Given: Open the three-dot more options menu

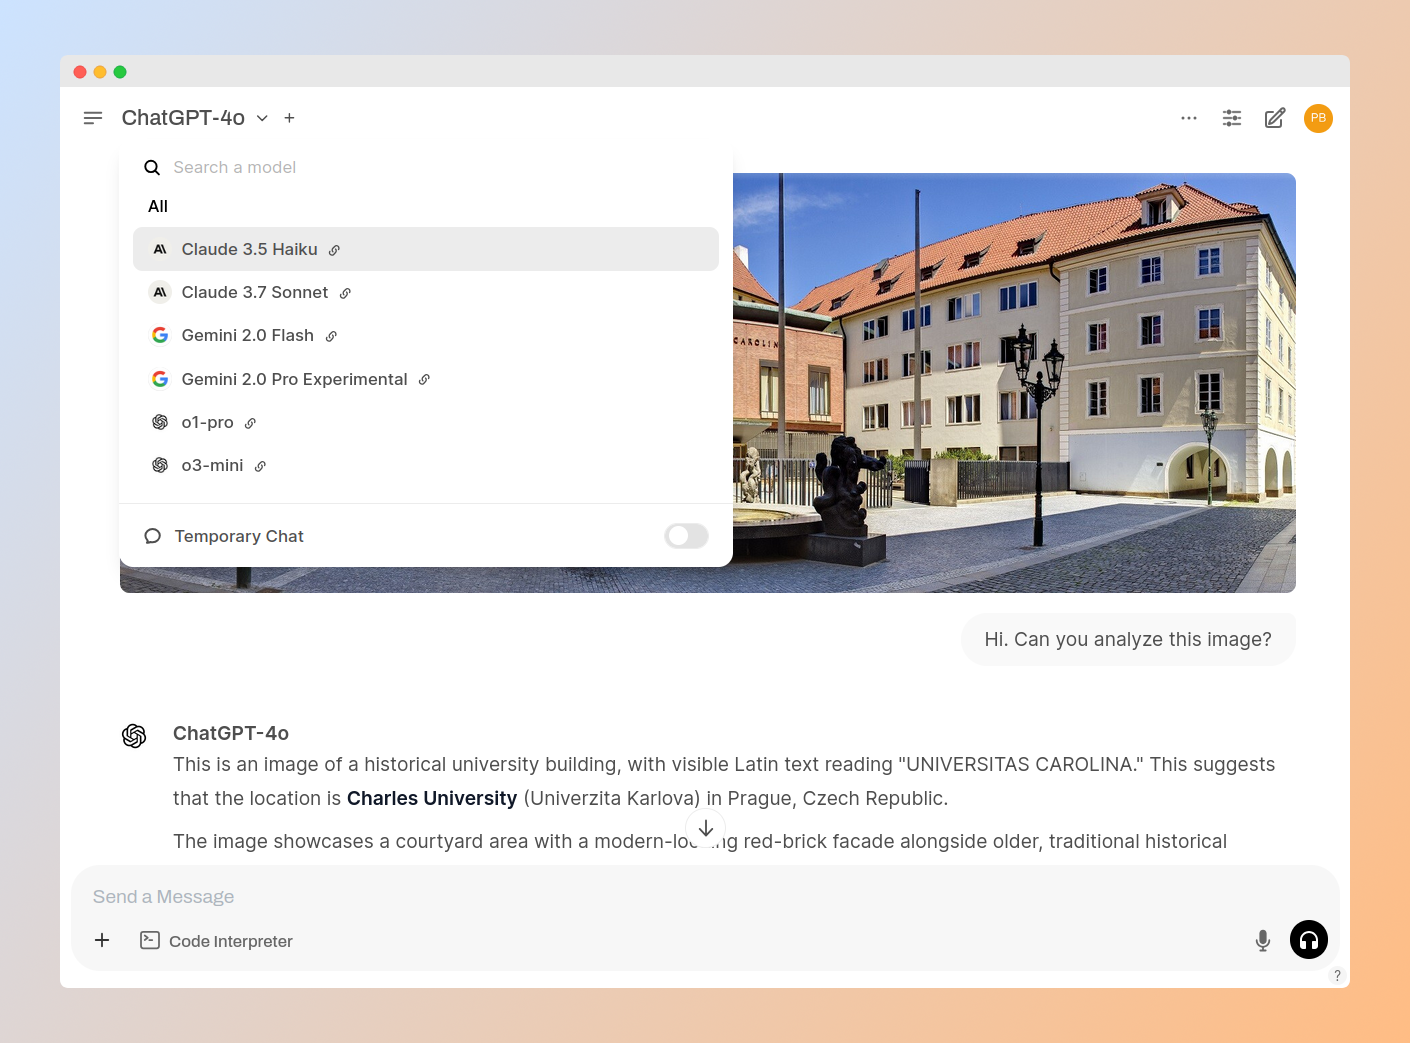Looking at the screenshot, I should point(1189,118).
